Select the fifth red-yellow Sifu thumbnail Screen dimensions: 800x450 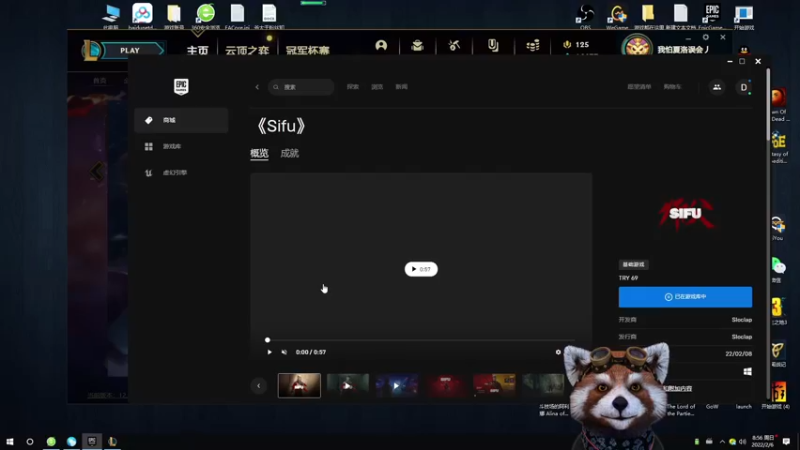pos(494,385)
